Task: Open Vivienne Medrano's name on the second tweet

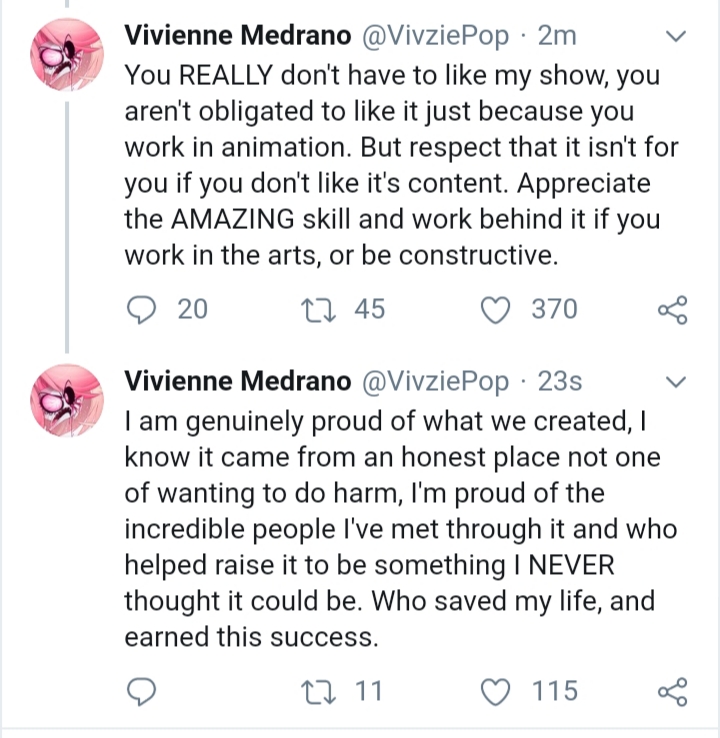Action: click(x=238, y=381)
